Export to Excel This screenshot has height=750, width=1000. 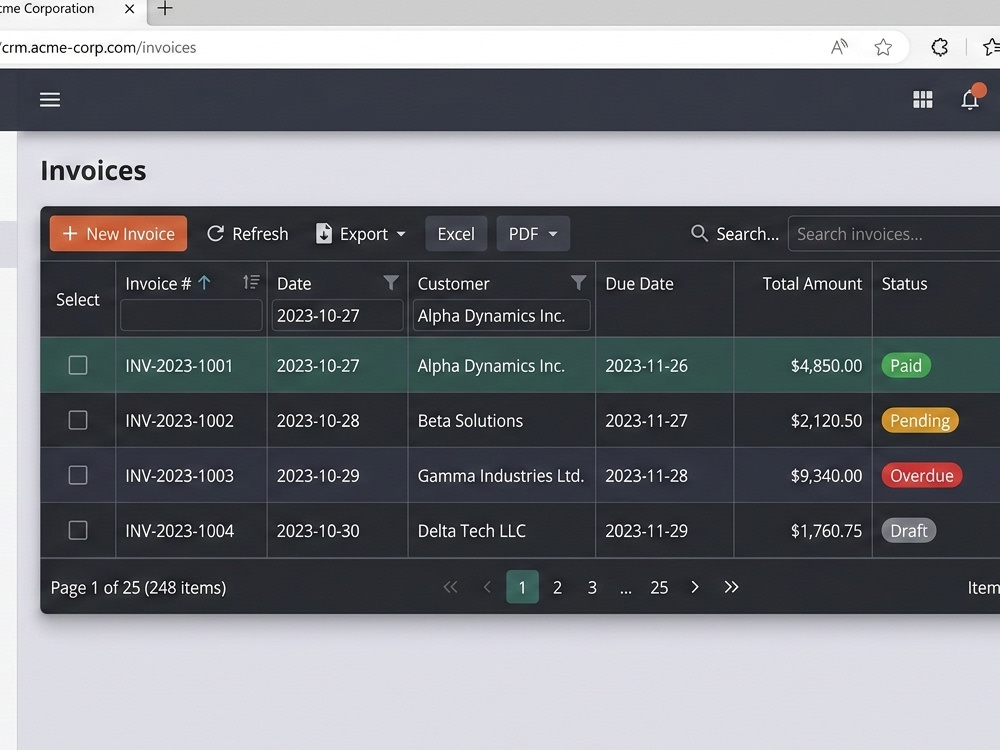[x=456, y=233]
